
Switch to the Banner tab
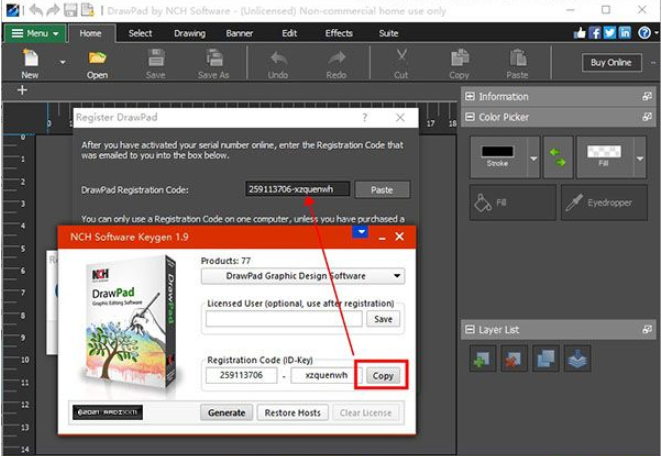(x=239, y=33)
